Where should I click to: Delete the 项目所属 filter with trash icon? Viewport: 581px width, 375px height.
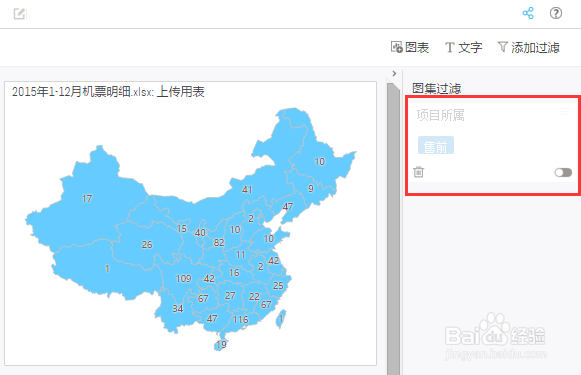coord(419,172)
